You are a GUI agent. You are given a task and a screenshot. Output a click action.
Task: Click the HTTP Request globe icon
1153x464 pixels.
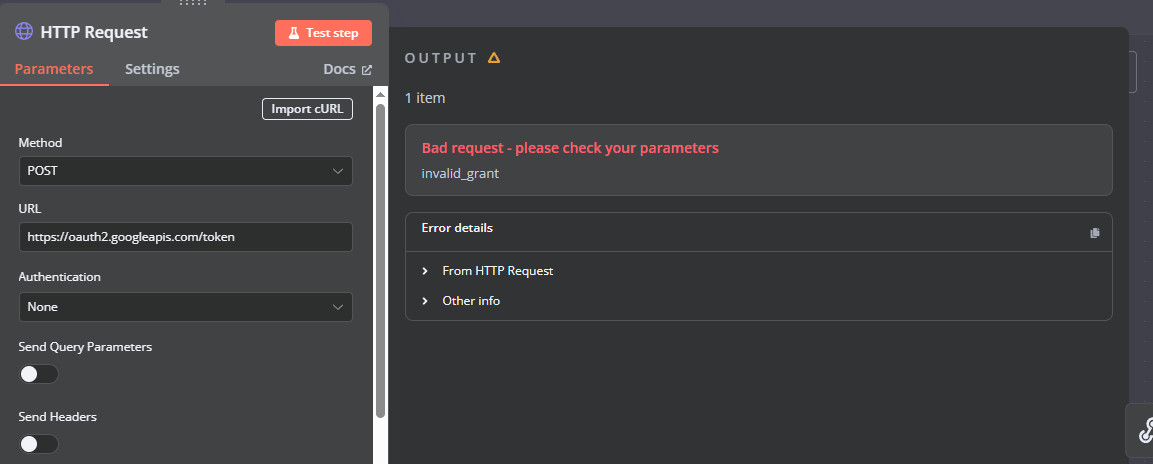point(24,32)
